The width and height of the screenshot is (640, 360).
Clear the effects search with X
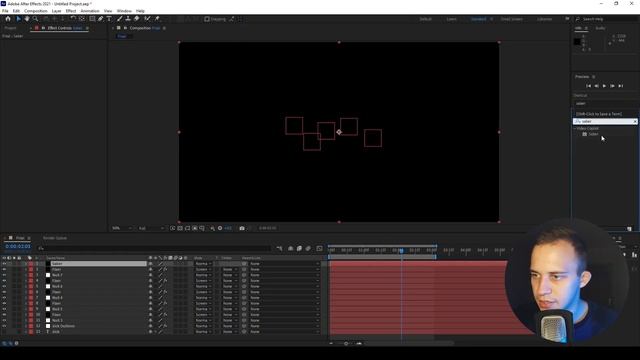pos(635,122)
